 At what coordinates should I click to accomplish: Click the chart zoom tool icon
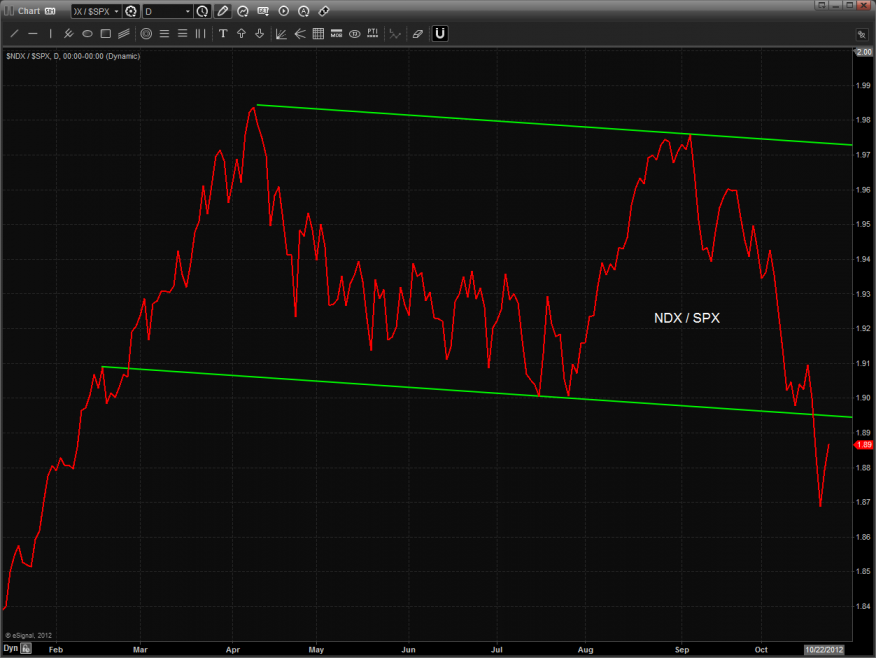click(x=861, y=35)
